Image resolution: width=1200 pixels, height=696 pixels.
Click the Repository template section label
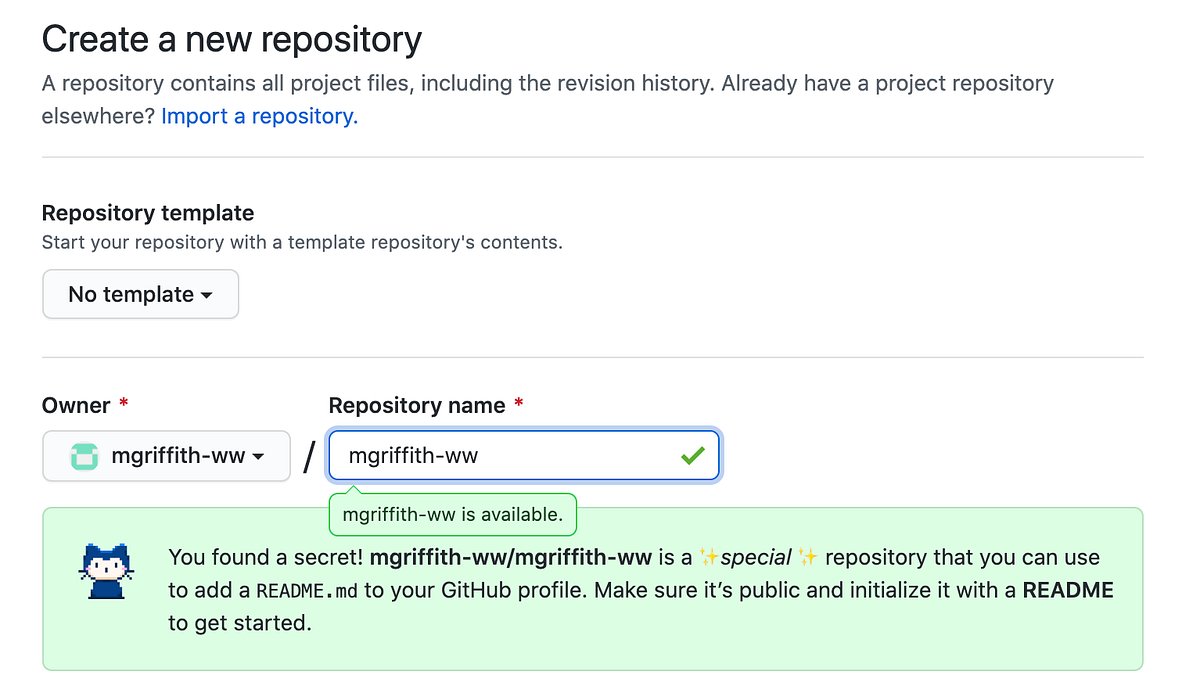tap(147, 212)
